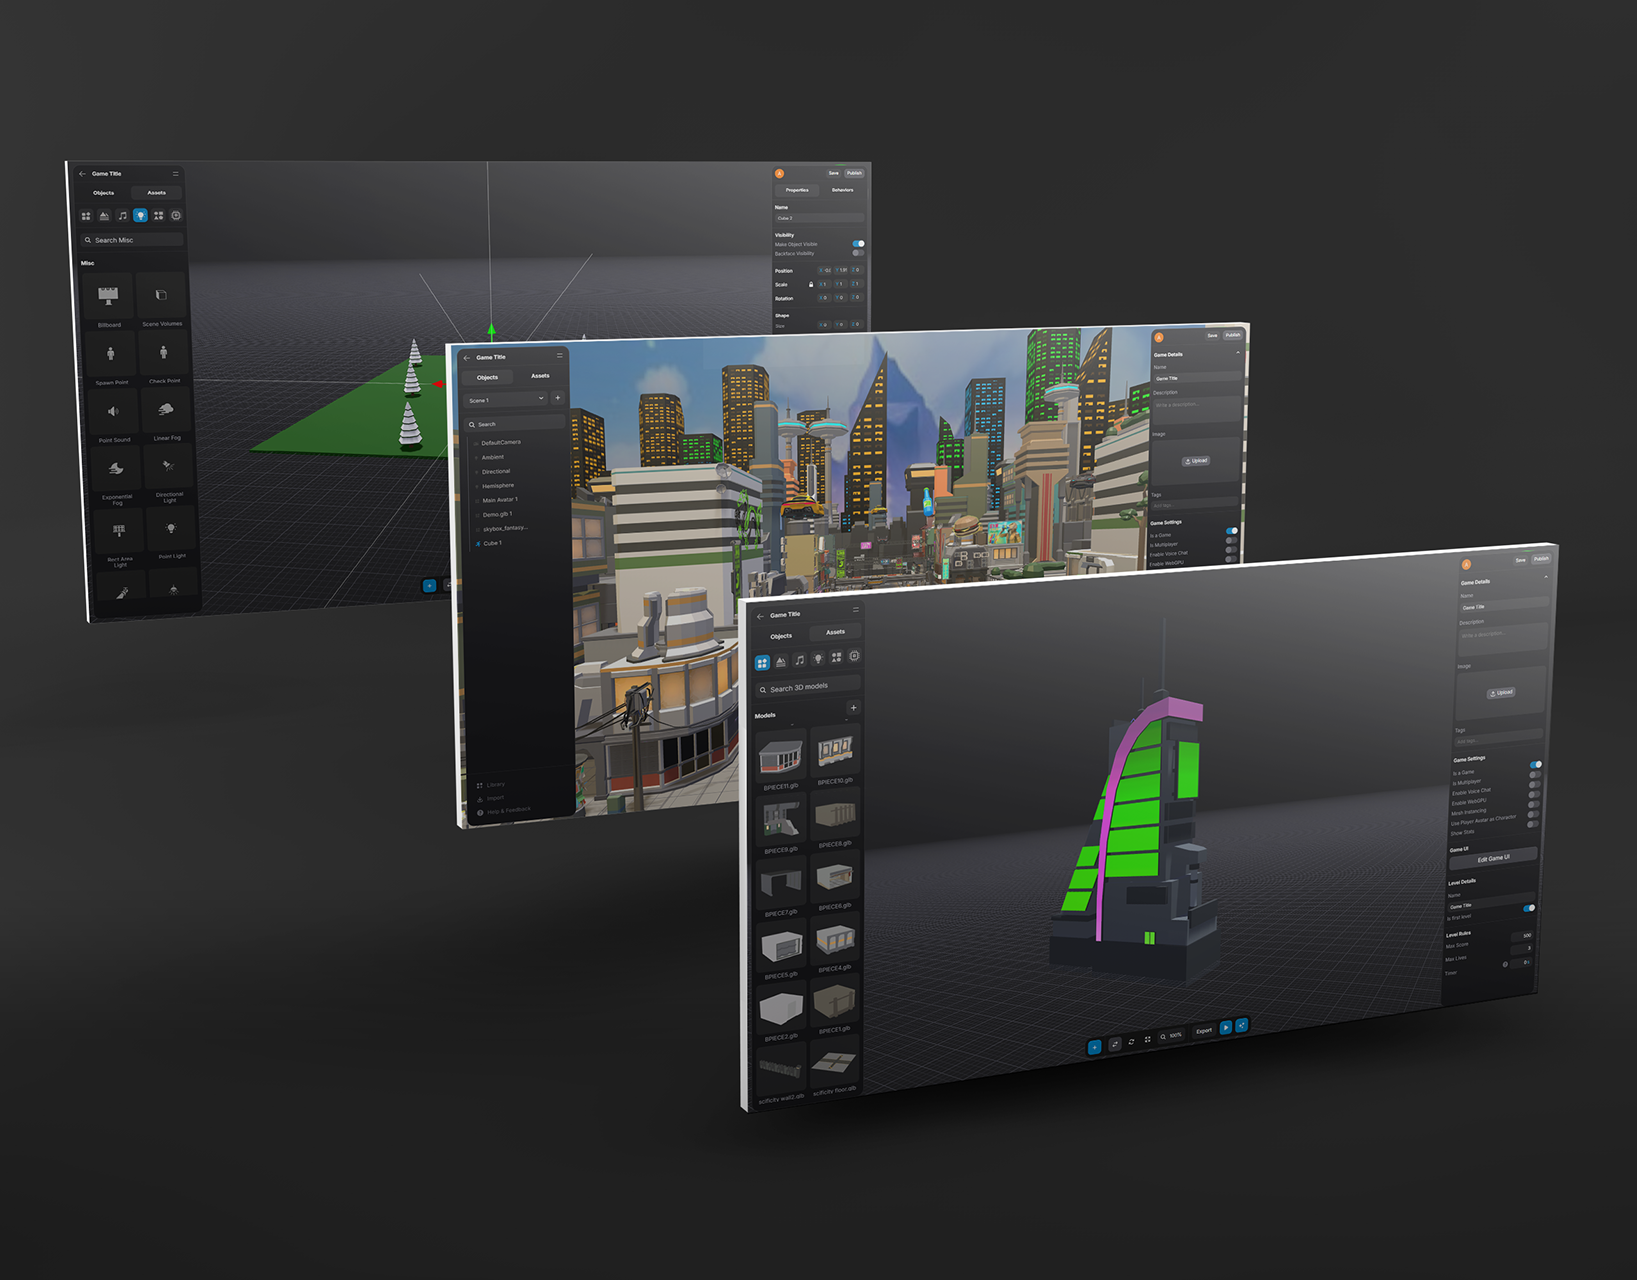Toggle 'Is Multiplayer' switch in front window
This screenshot has width=1637, height=1280.
1534,775
